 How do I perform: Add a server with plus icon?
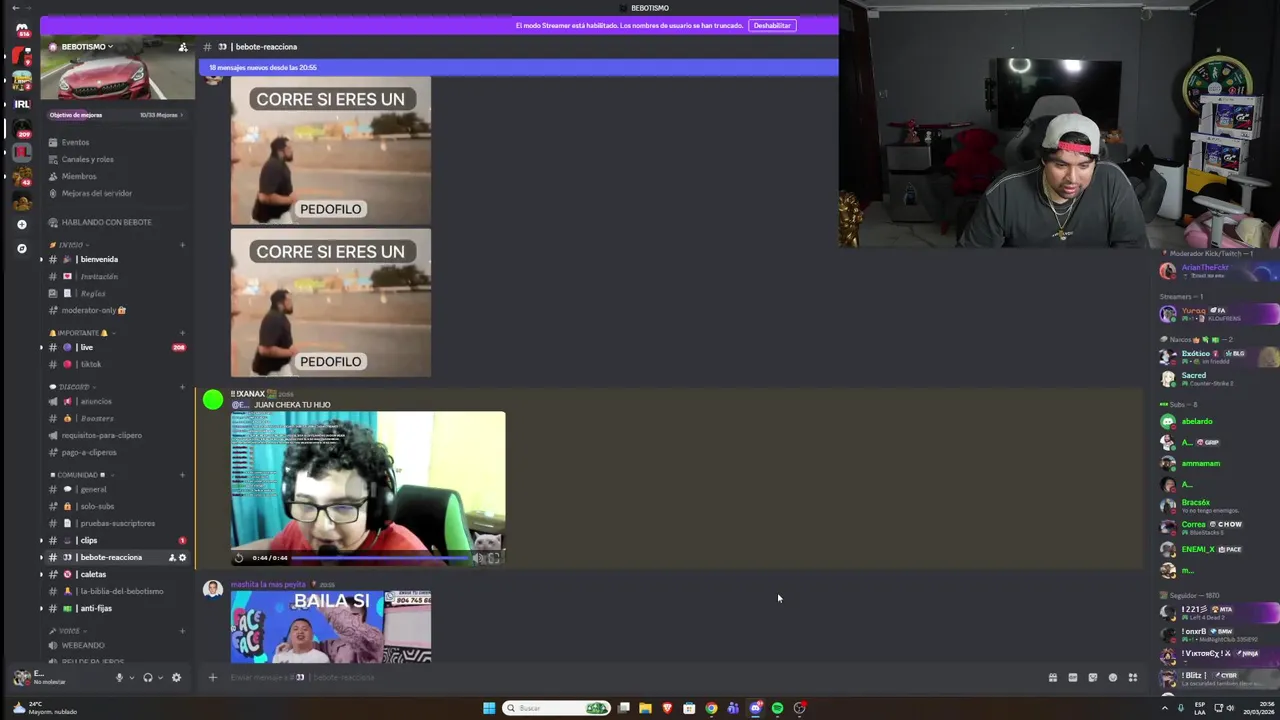pos(21,224)
